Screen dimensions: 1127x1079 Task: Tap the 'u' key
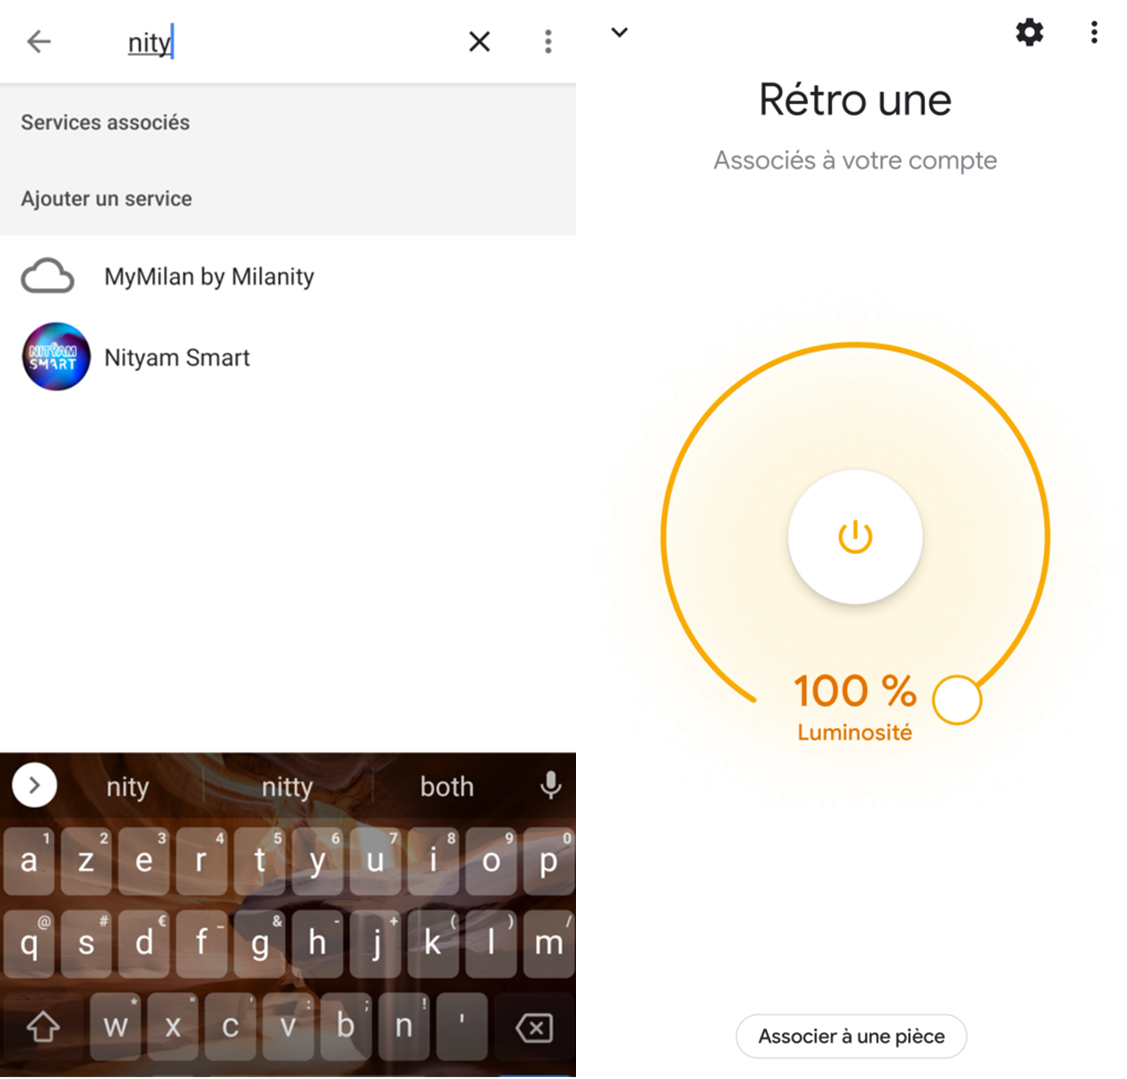[x=375, y=861]
